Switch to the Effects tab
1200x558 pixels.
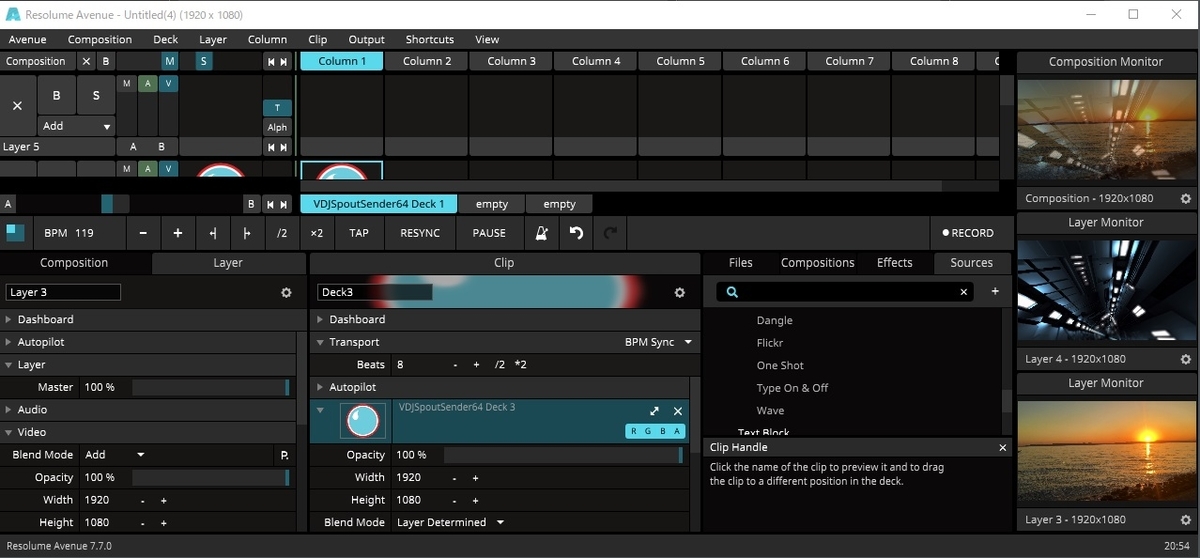(894, 263)
